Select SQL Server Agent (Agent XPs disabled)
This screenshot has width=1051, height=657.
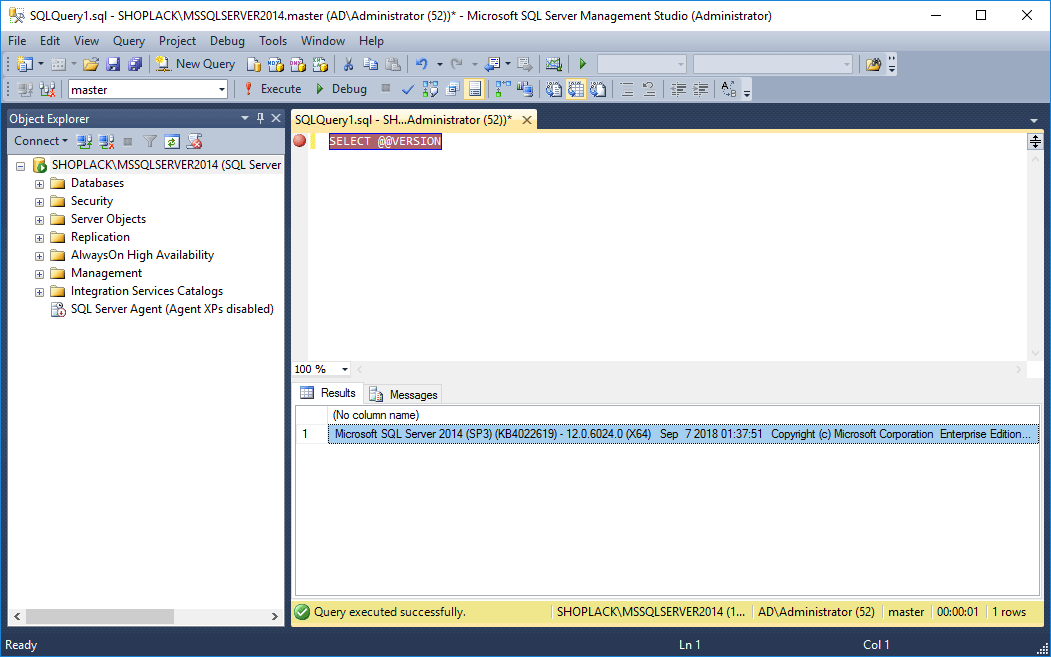[x=172, y=310]
